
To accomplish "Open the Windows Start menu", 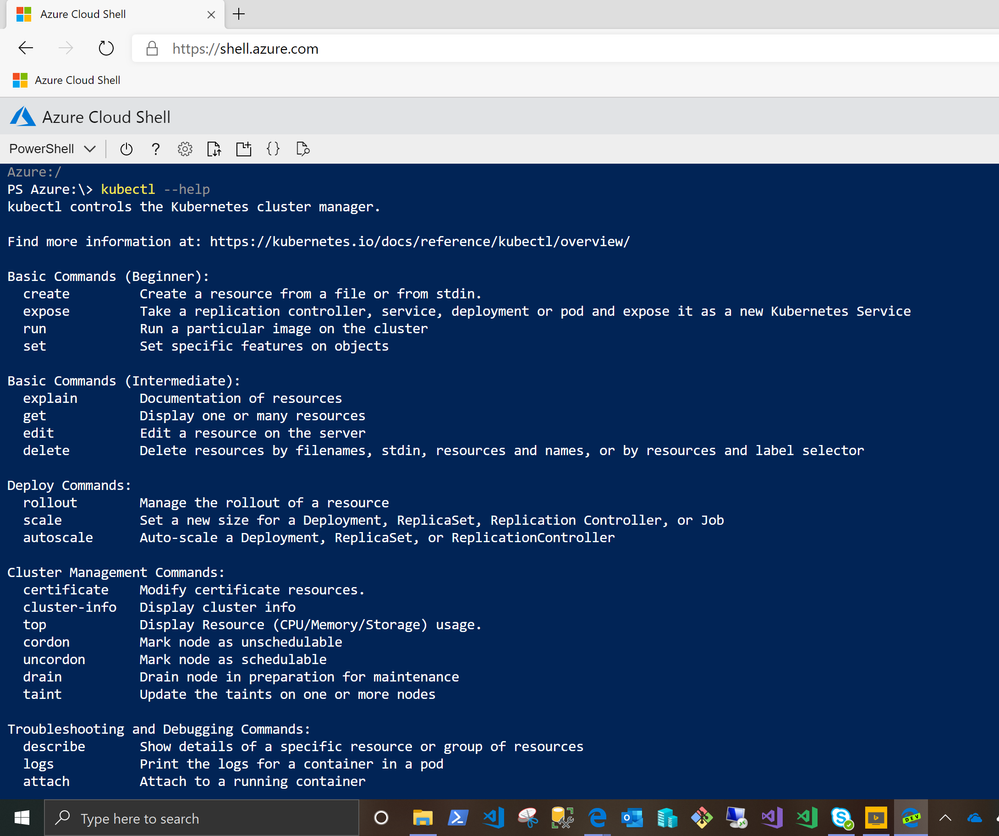I will pos(22,818).
